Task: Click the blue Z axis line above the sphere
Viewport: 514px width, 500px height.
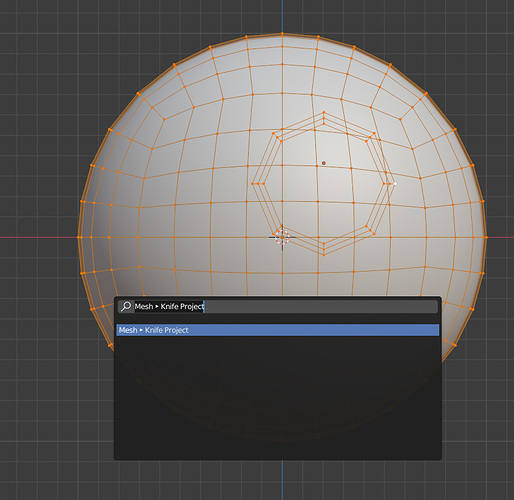Action: click(282, 16)
